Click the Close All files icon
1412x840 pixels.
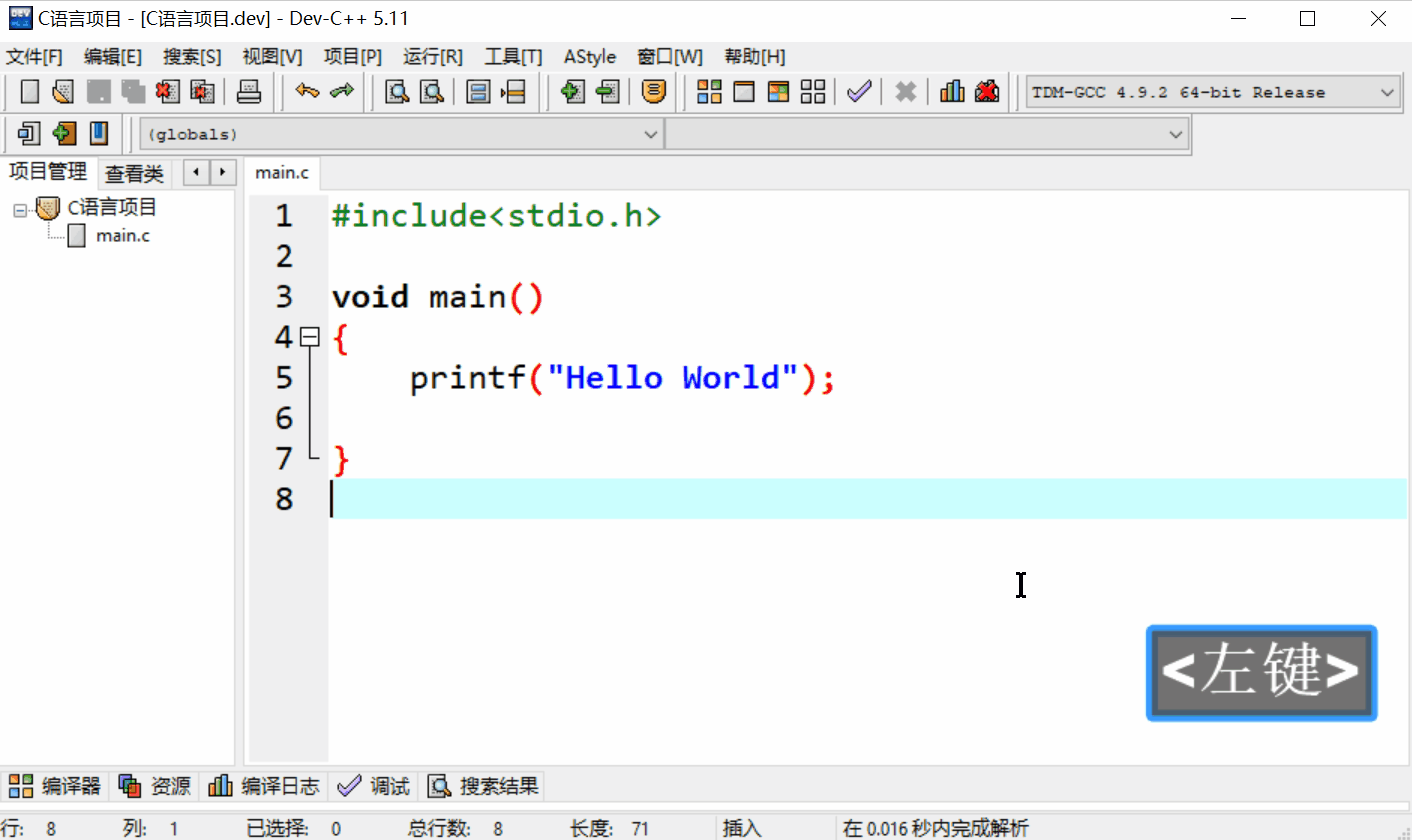[202, 92]
